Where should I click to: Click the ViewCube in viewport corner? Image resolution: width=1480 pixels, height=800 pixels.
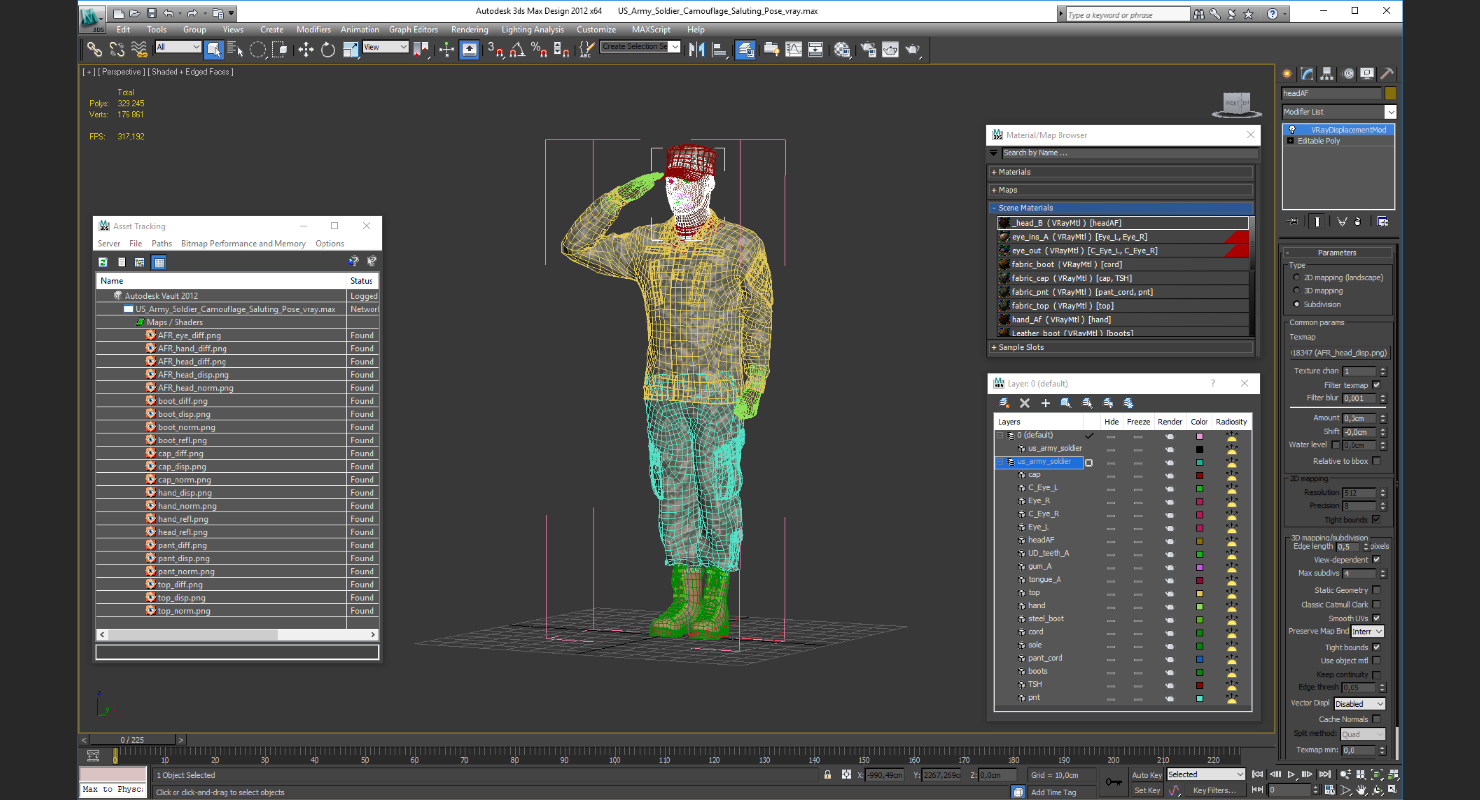pyautogui.click(x=1238, y=103)
